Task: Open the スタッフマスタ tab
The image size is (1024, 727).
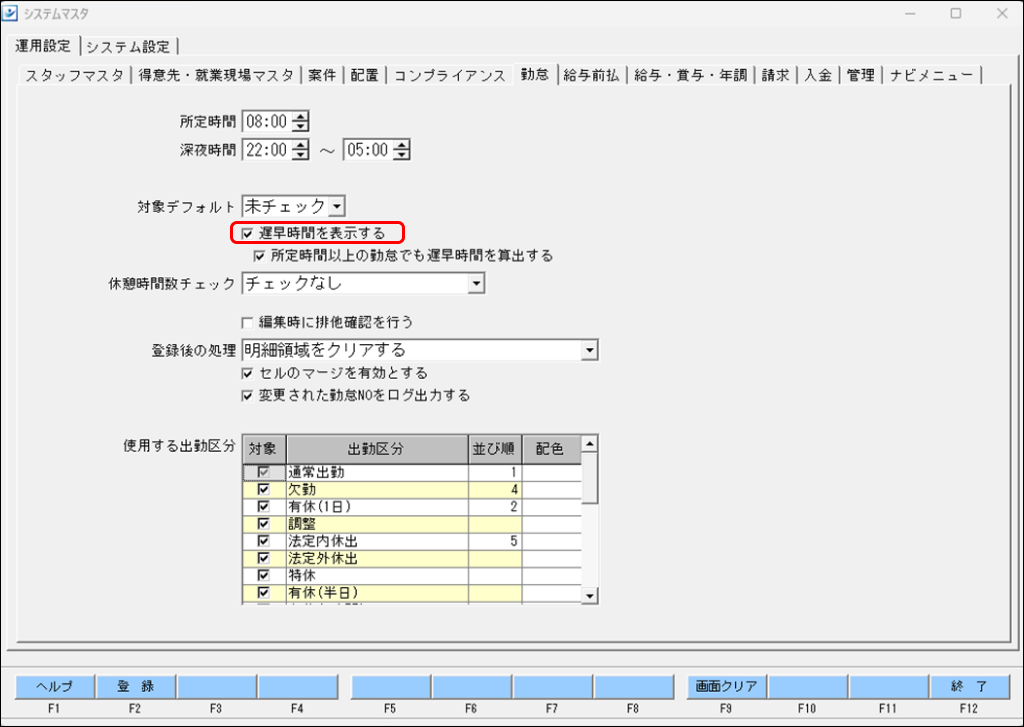Action: pos(74,75)
